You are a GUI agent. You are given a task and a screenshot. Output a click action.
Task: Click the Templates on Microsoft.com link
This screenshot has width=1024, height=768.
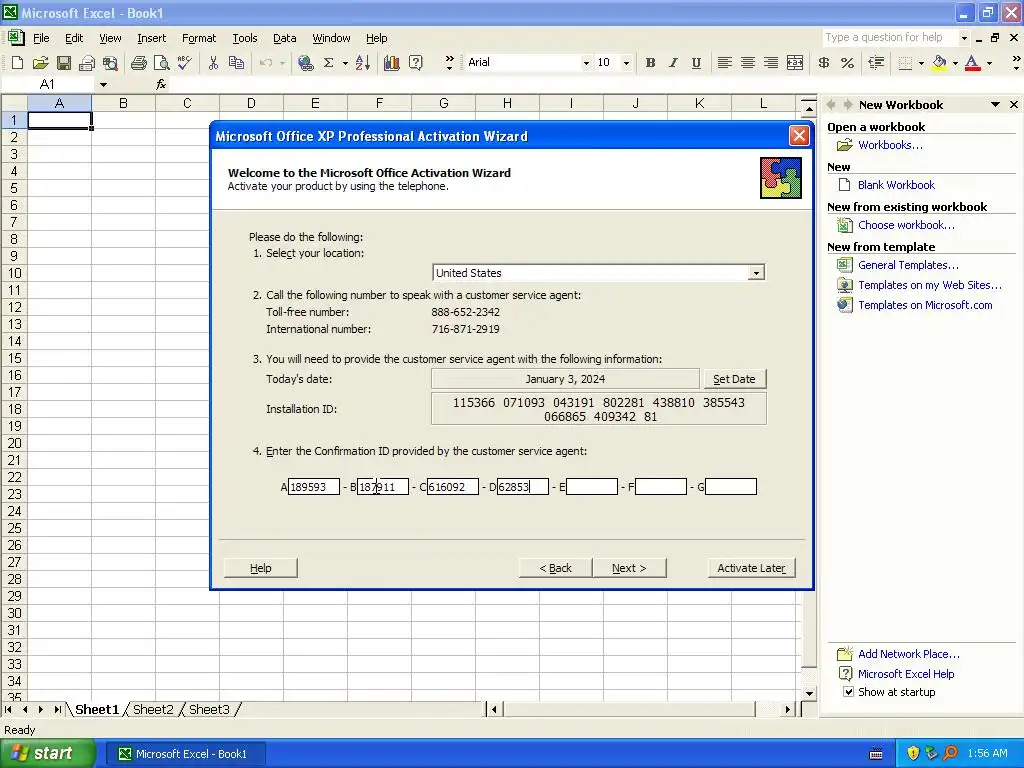pyautogui.click(x=925, y=305)
